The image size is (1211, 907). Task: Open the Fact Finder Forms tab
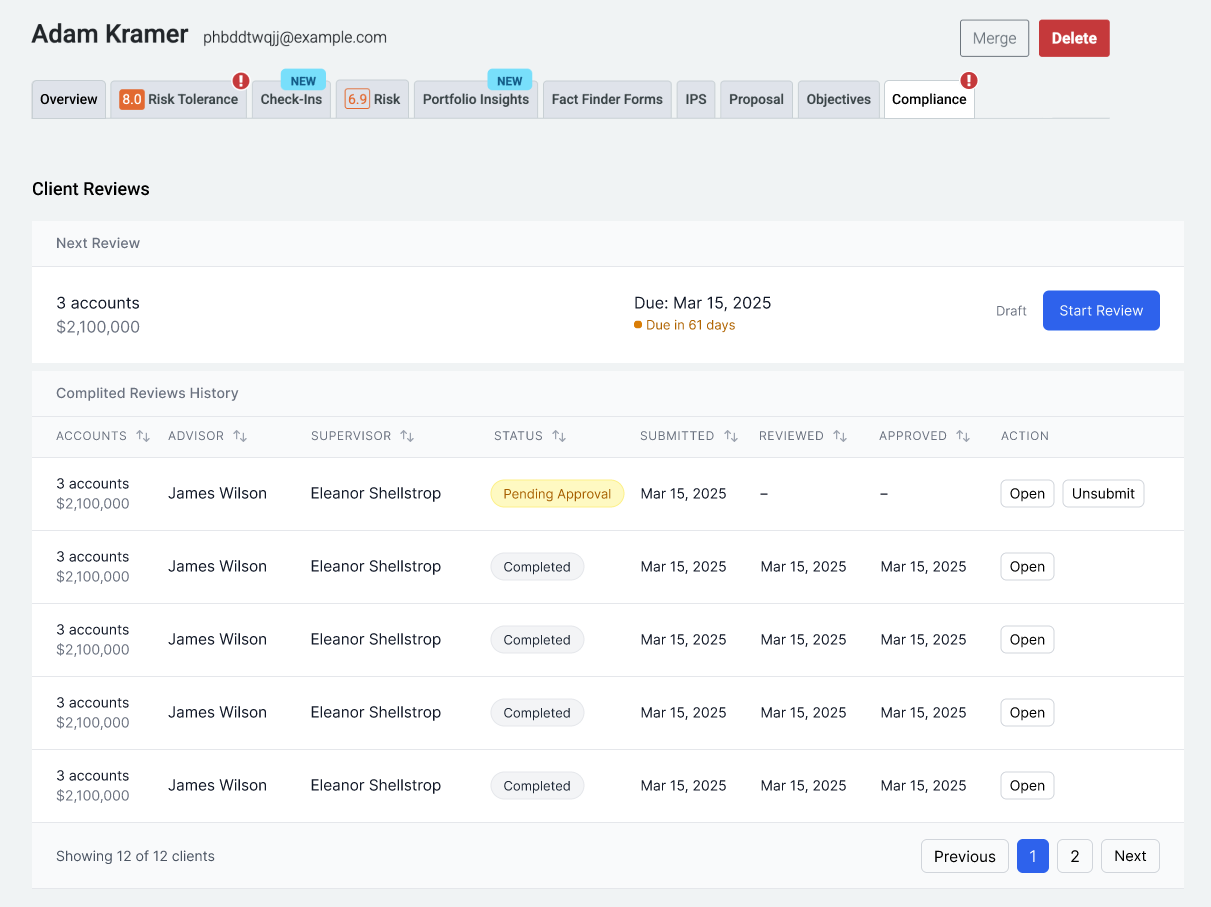(607, 100)
